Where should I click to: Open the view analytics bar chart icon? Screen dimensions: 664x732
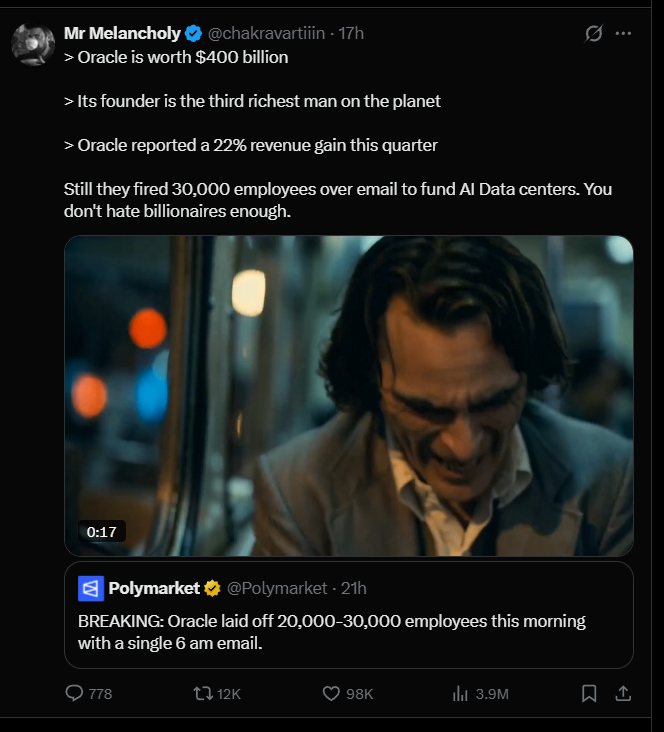[461, 693]
